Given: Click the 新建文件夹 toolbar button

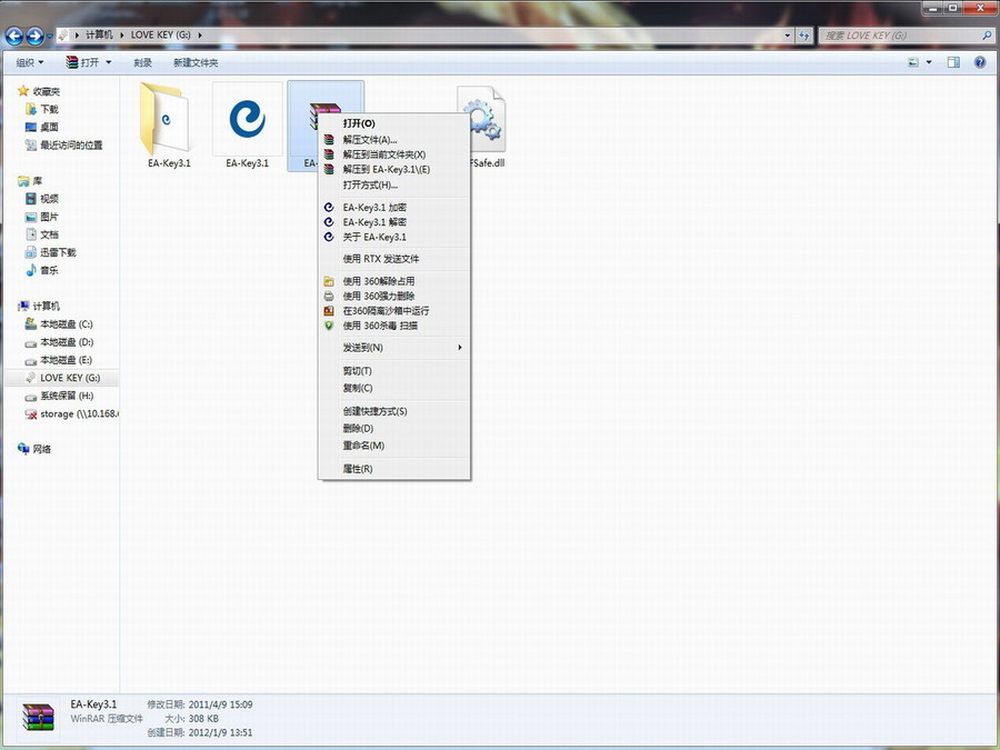Looking at the screenshot, I should (x=196, y=62).
